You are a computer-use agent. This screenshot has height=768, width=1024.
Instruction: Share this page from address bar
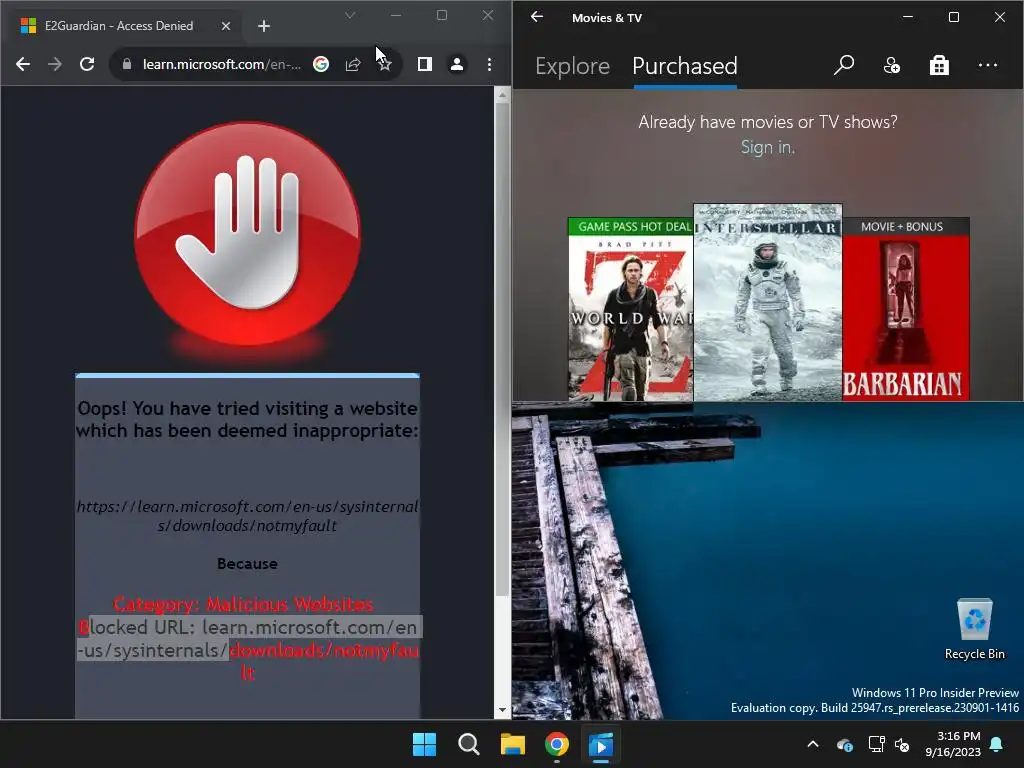pyautogui.click(x=353, y=64)
